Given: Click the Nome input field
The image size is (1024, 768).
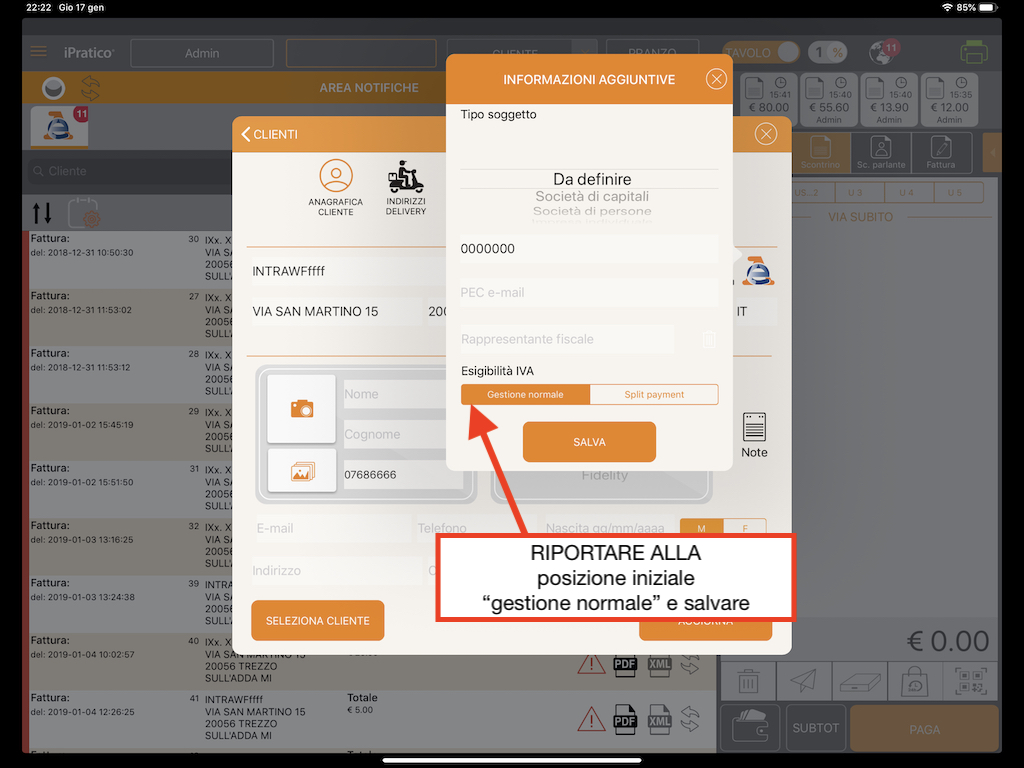Looking at the screenshot, I should pyautogui.click(x=396, y=394).
